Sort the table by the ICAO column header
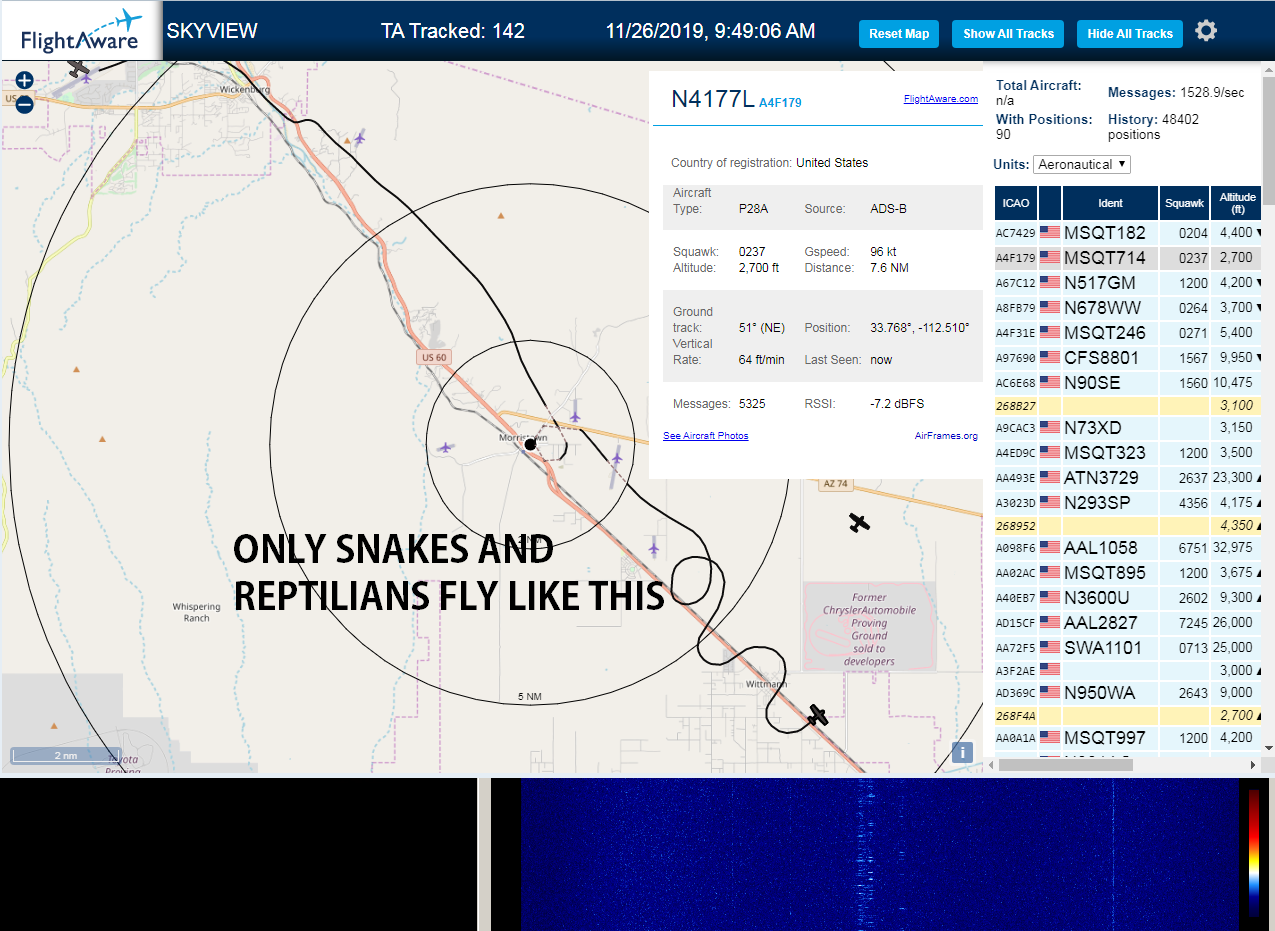Image resolution: width=1275 pixels, height=931 pixels. 1015,203
